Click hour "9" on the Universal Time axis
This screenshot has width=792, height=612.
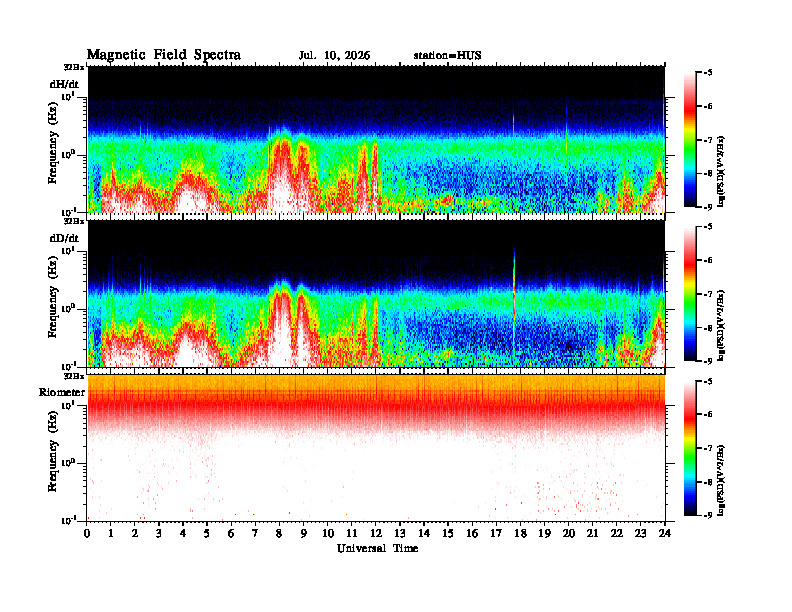tap(304, 533)
